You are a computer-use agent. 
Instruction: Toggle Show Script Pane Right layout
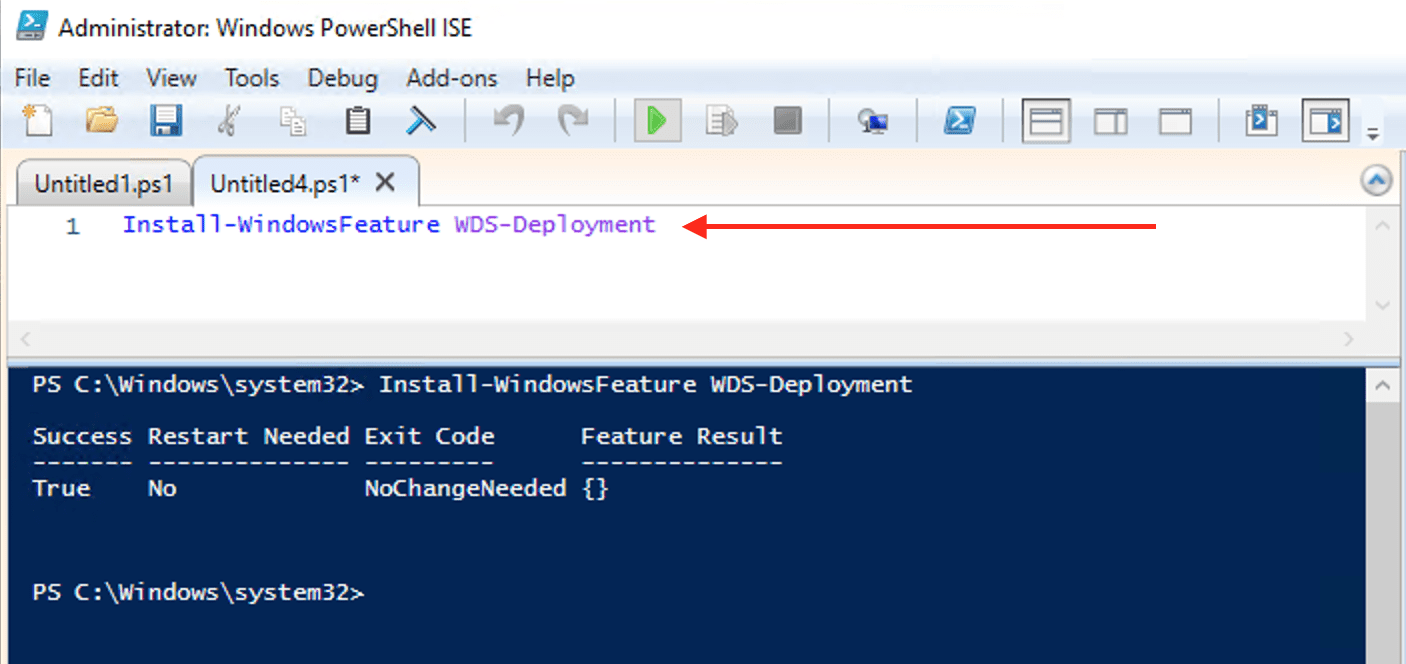(x=1110, y=121)
